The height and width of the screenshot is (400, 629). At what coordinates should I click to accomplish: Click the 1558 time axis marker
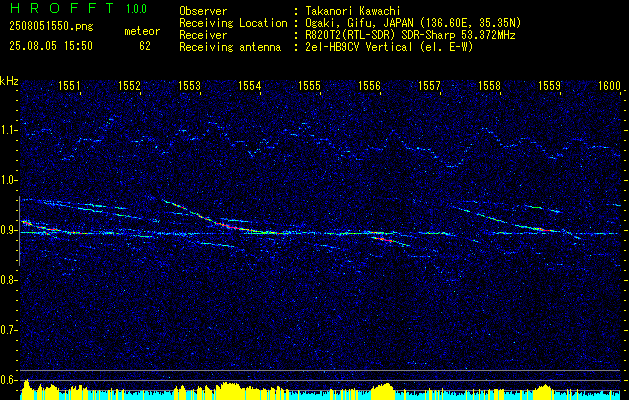pos(489,85)
